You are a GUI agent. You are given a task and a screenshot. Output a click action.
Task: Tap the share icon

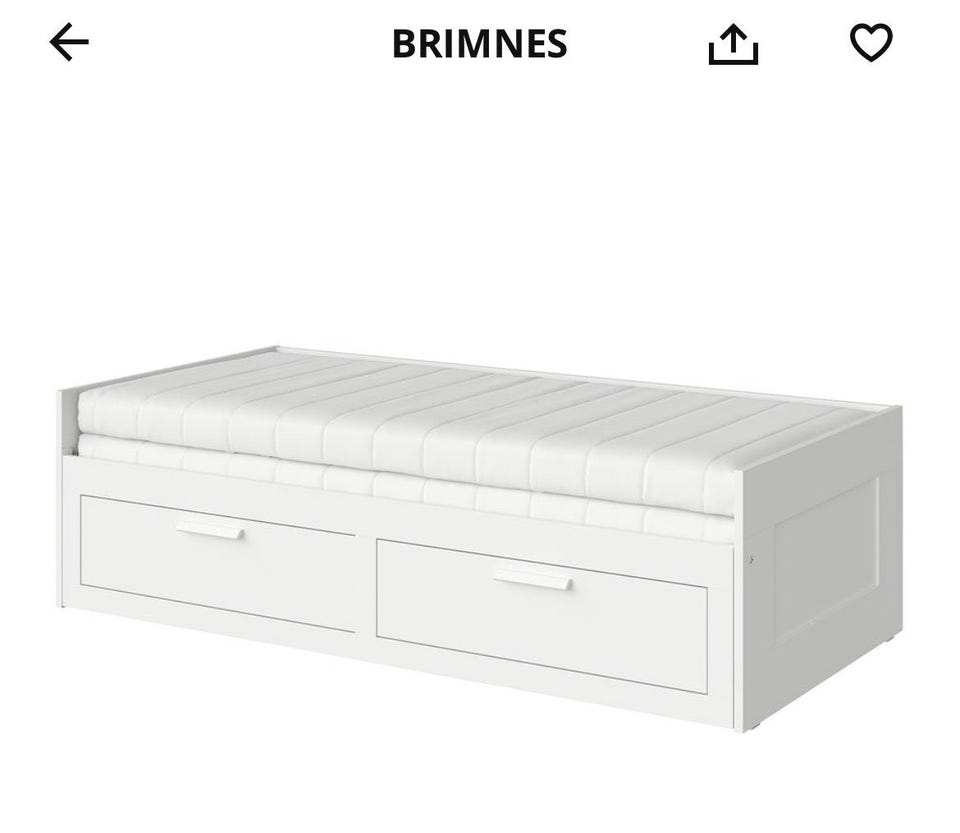click(733, 44)
